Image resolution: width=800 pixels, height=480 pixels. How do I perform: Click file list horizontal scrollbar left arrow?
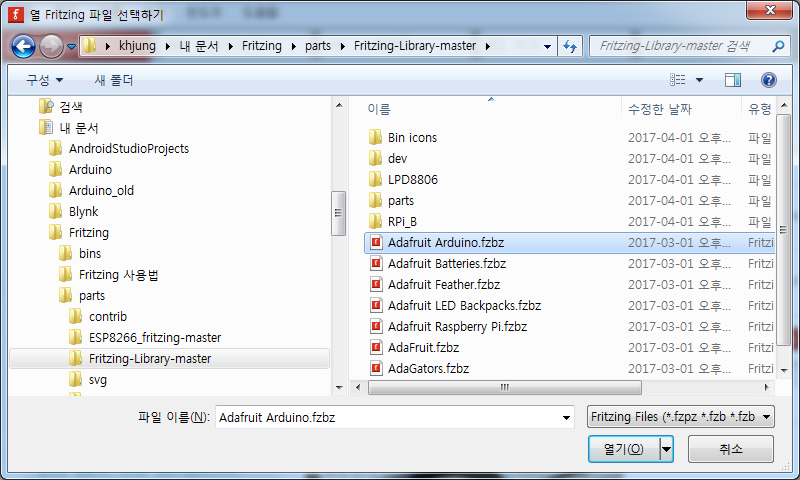[x=358, y=388]
